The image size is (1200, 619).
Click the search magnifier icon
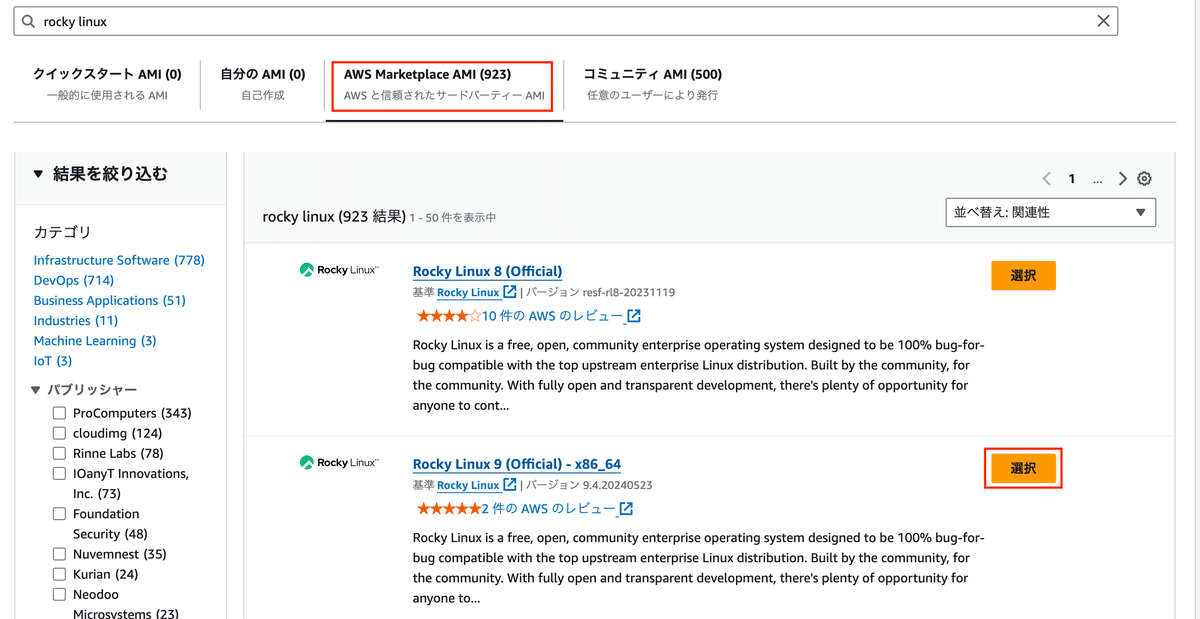click(x=28, y=21)
